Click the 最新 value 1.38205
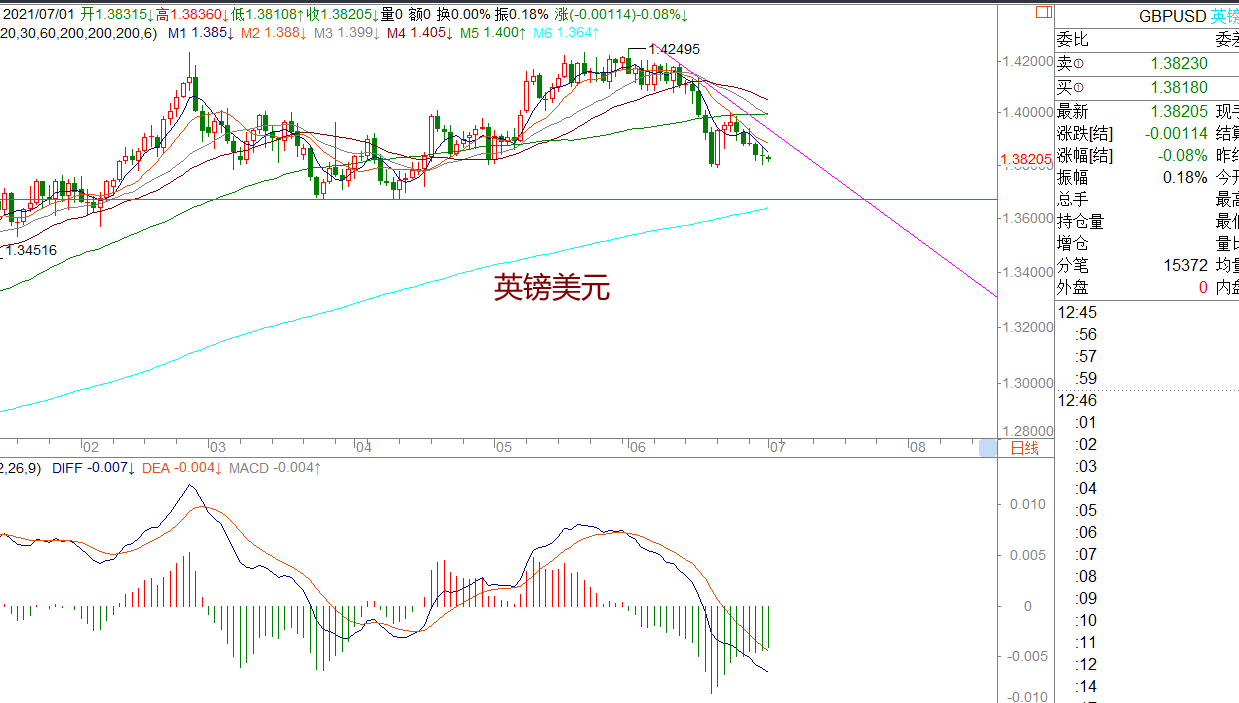The height and width of the screenshot is (703, 1239). pyautogui.click(x=1179, y=112)
